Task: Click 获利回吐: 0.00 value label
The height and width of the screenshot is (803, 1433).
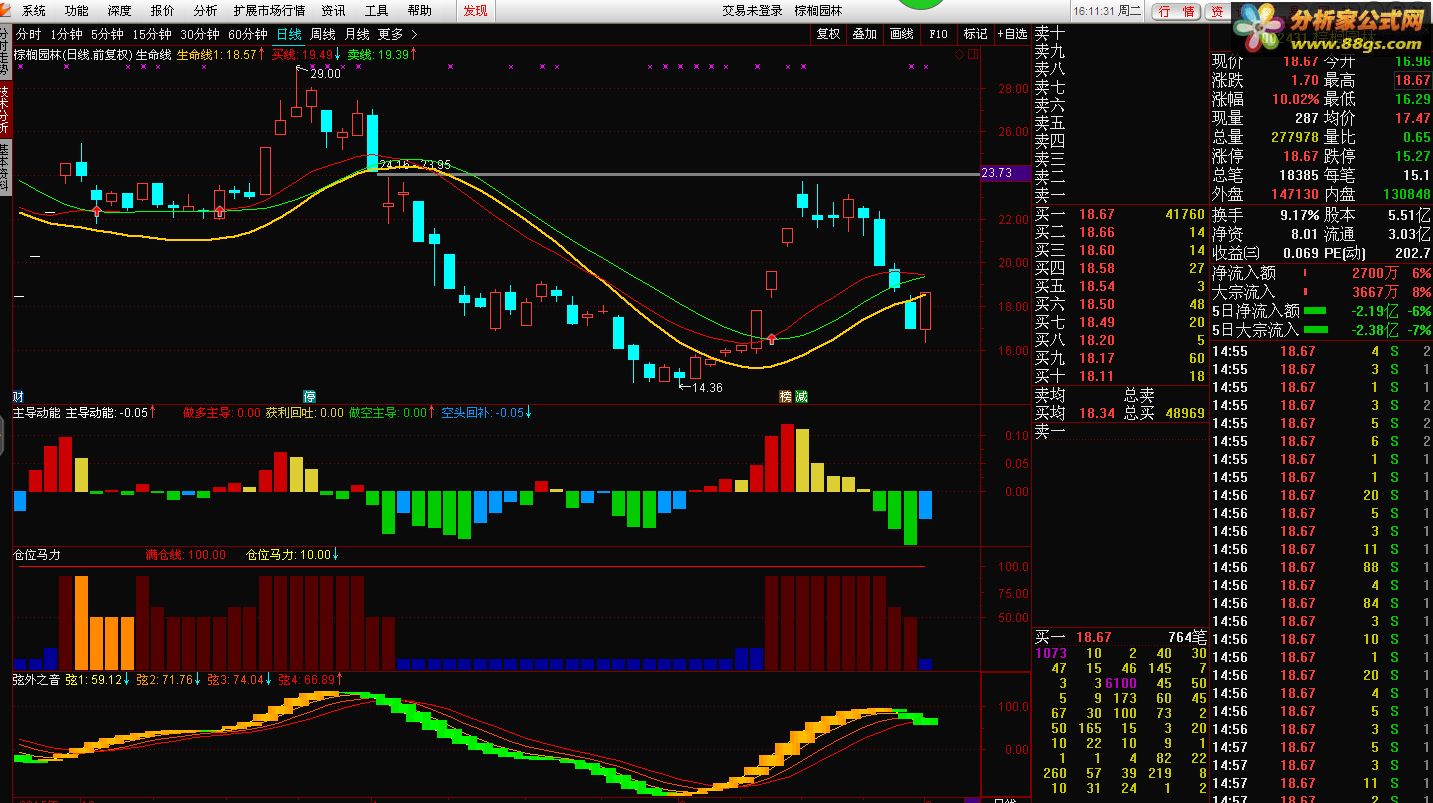Action: click(x=304, y=412)
